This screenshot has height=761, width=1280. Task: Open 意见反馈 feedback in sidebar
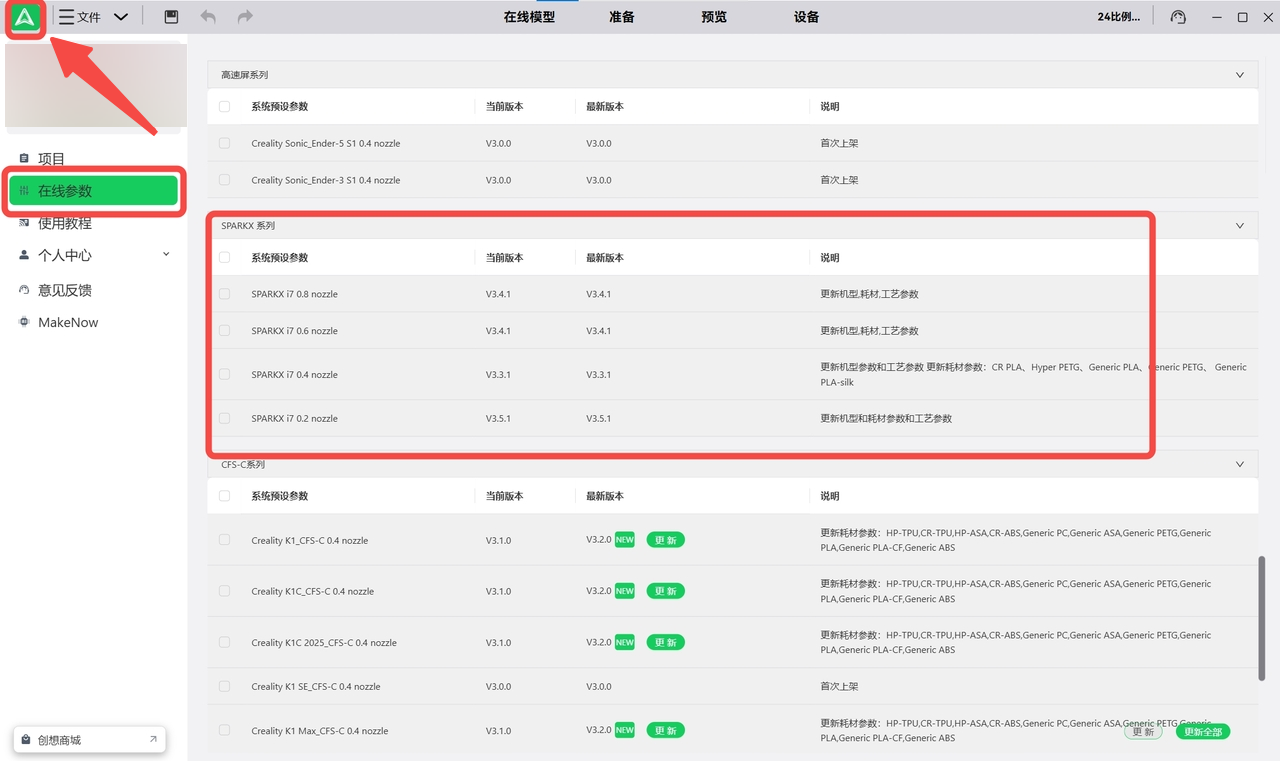tap(64, 290)
